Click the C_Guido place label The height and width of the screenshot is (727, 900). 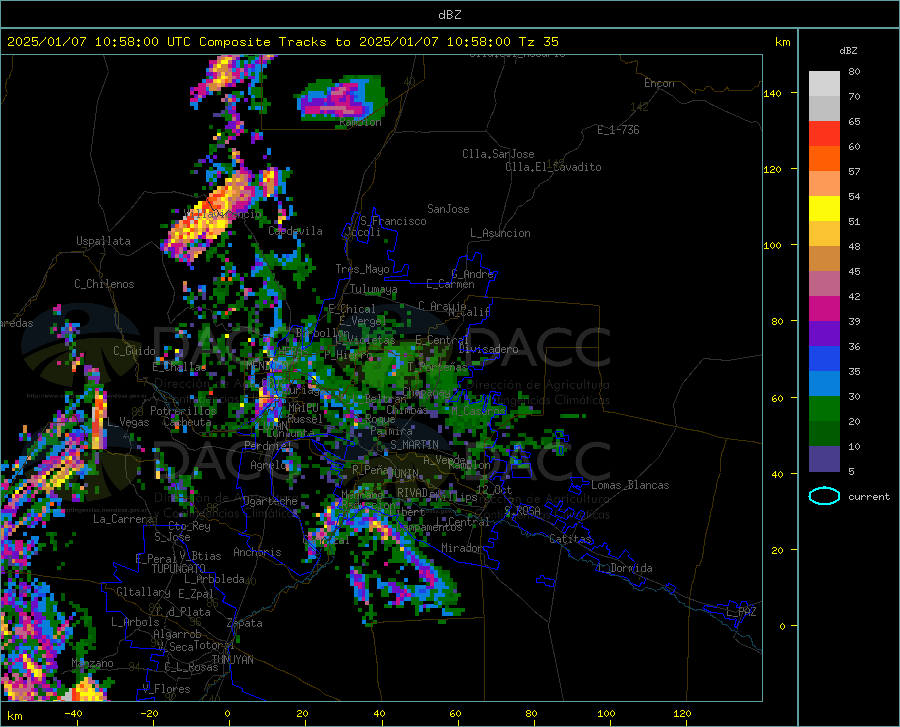tap(134, 351)
